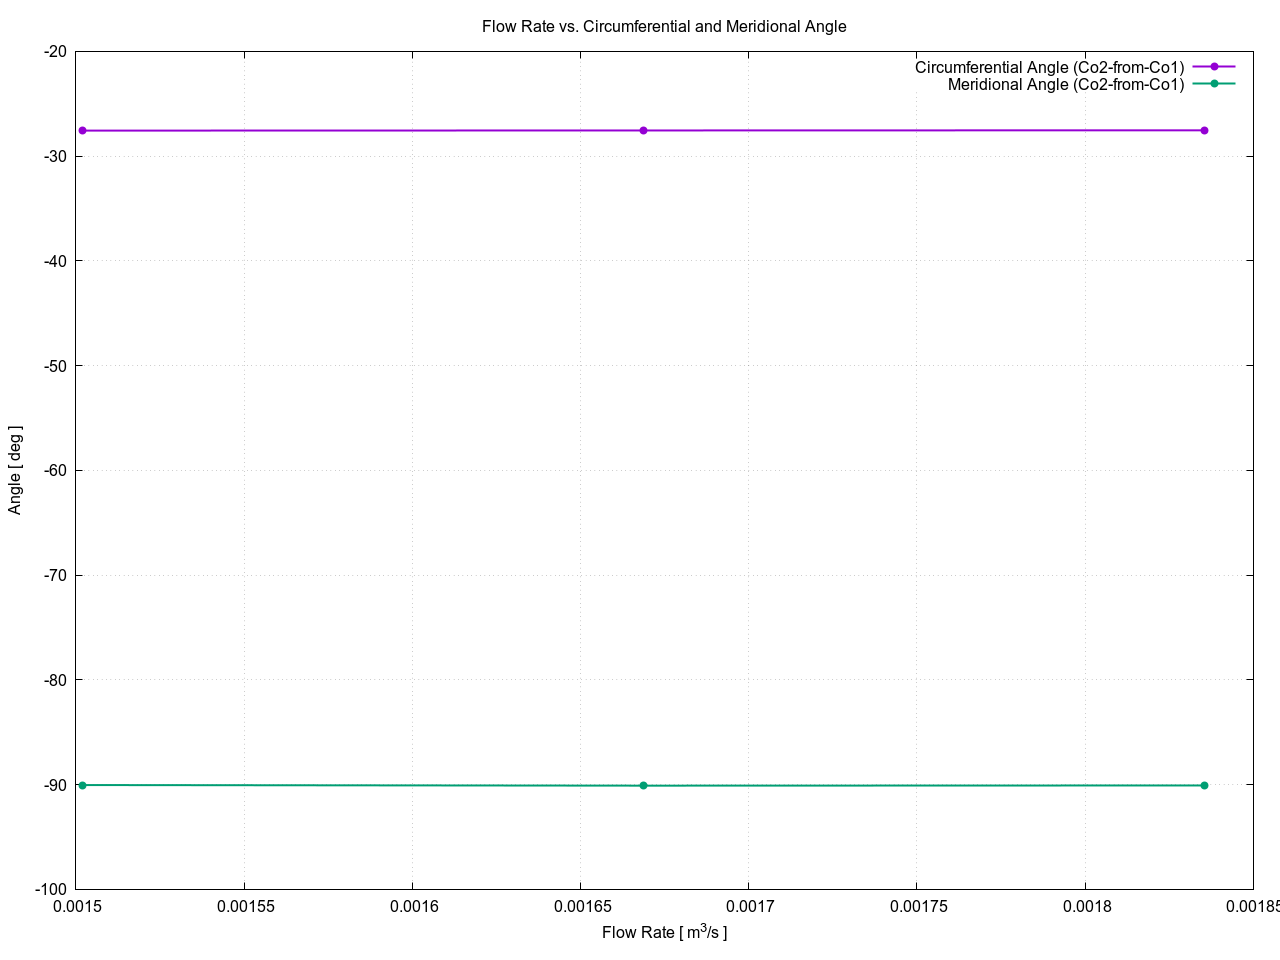Click the x-axis tick label 0.00155
The width and height of the screenshot is (1280, 960).
pyautogui.click(x=244, y=907)
